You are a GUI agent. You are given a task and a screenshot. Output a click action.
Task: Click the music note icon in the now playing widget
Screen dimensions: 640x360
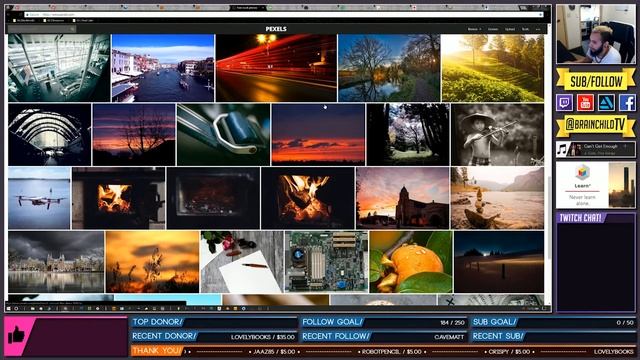coord(562,149)
